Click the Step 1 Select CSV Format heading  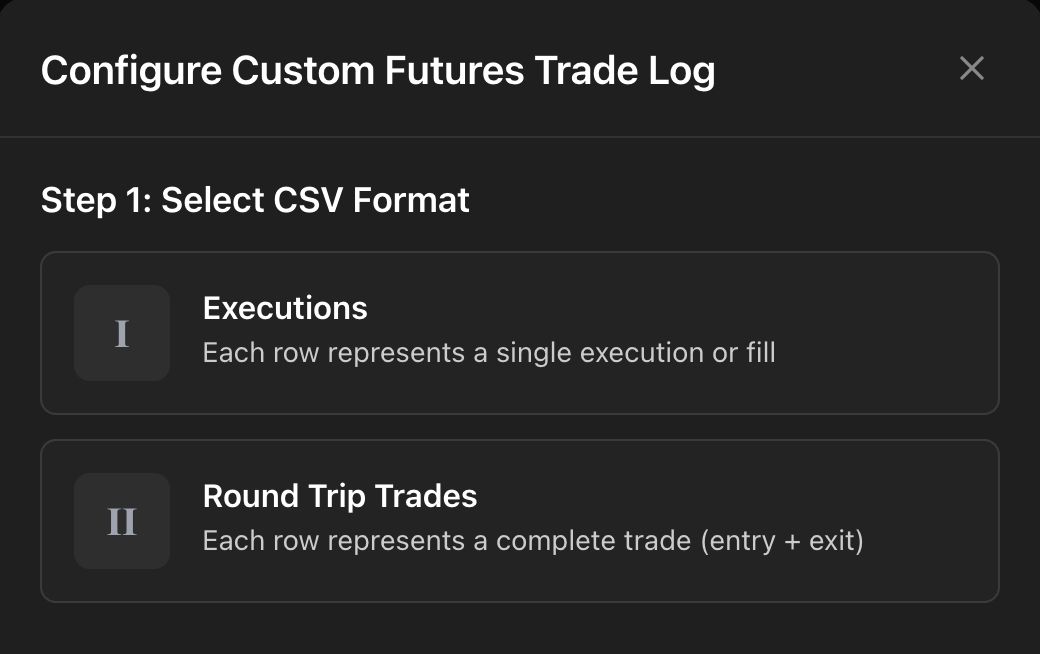tap(254, 200)
